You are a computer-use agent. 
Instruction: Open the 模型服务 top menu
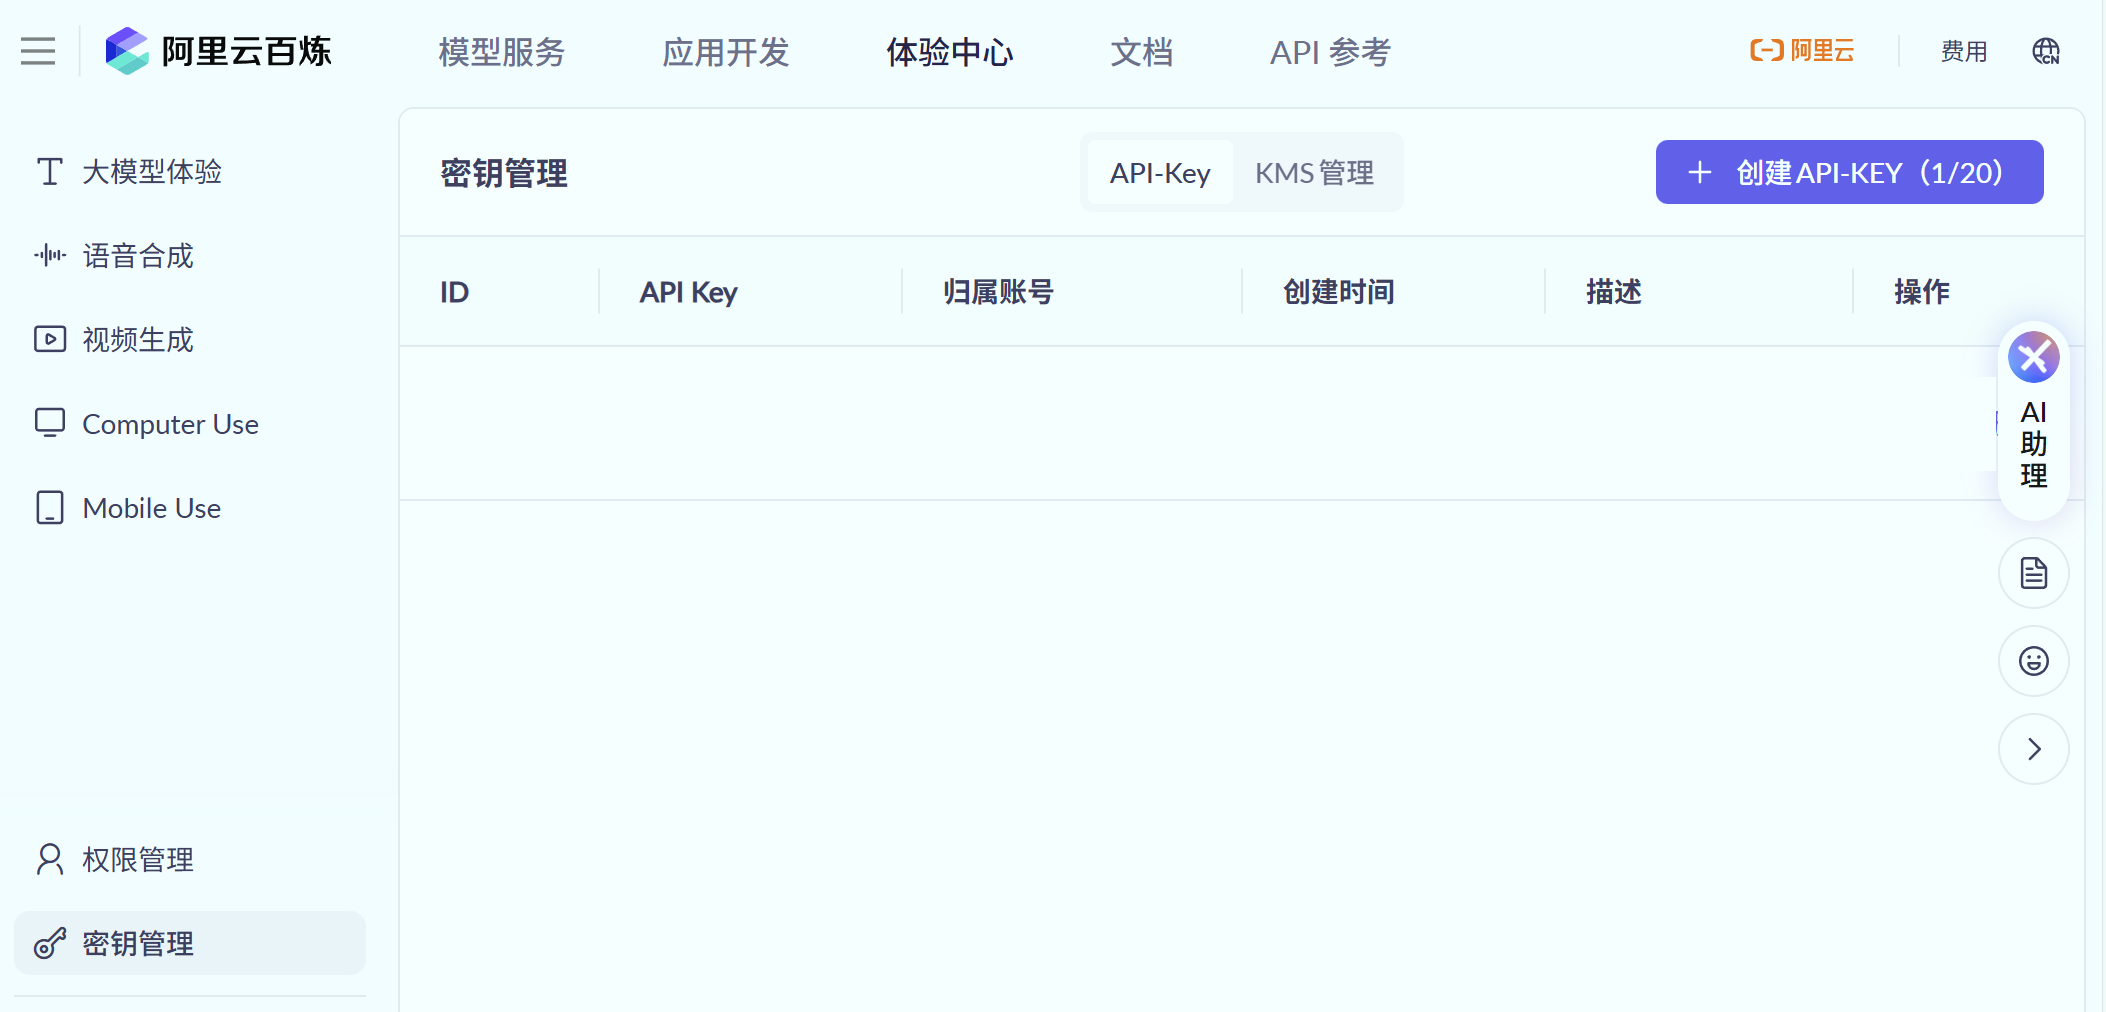tap(501, 52)
